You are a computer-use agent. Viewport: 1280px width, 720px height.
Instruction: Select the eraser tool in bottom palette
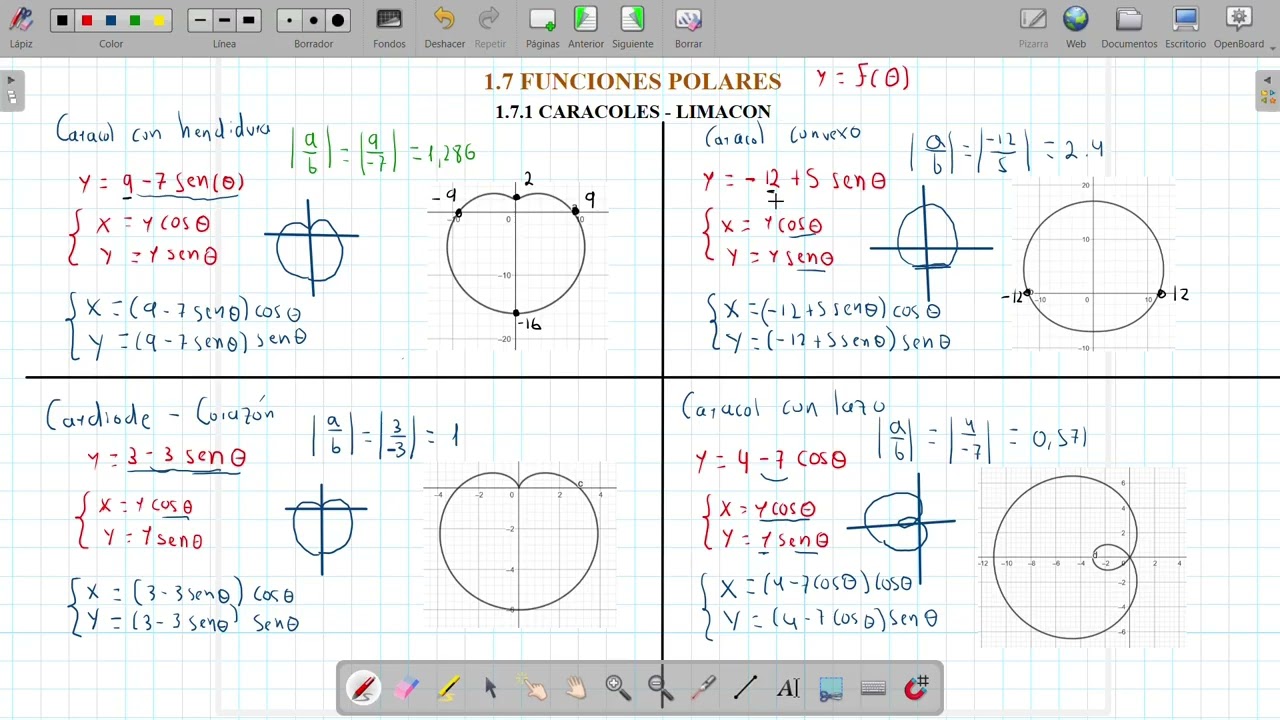[x=406, y=688]
